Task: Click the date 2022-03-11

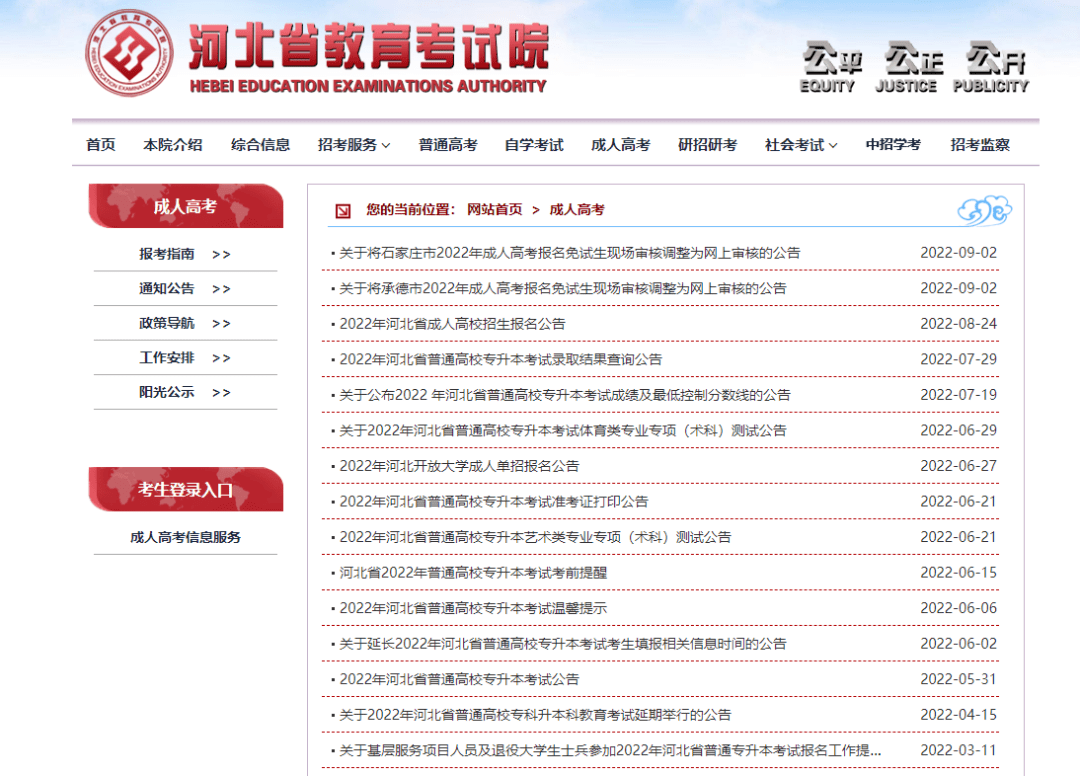Action: 958,751
